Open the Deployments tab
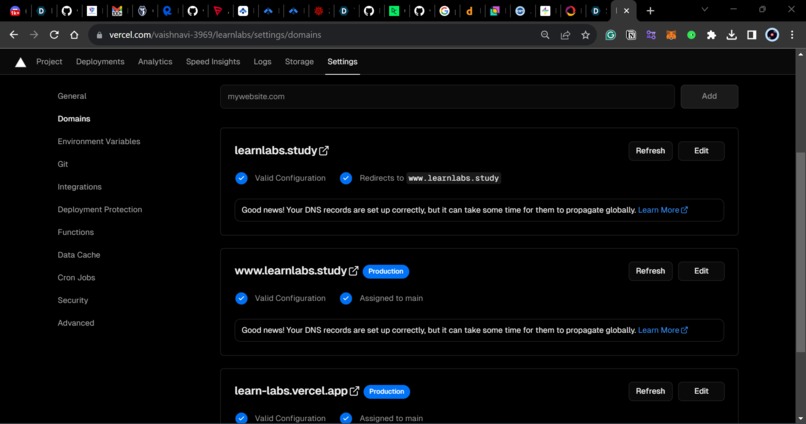 click(100, 62)
